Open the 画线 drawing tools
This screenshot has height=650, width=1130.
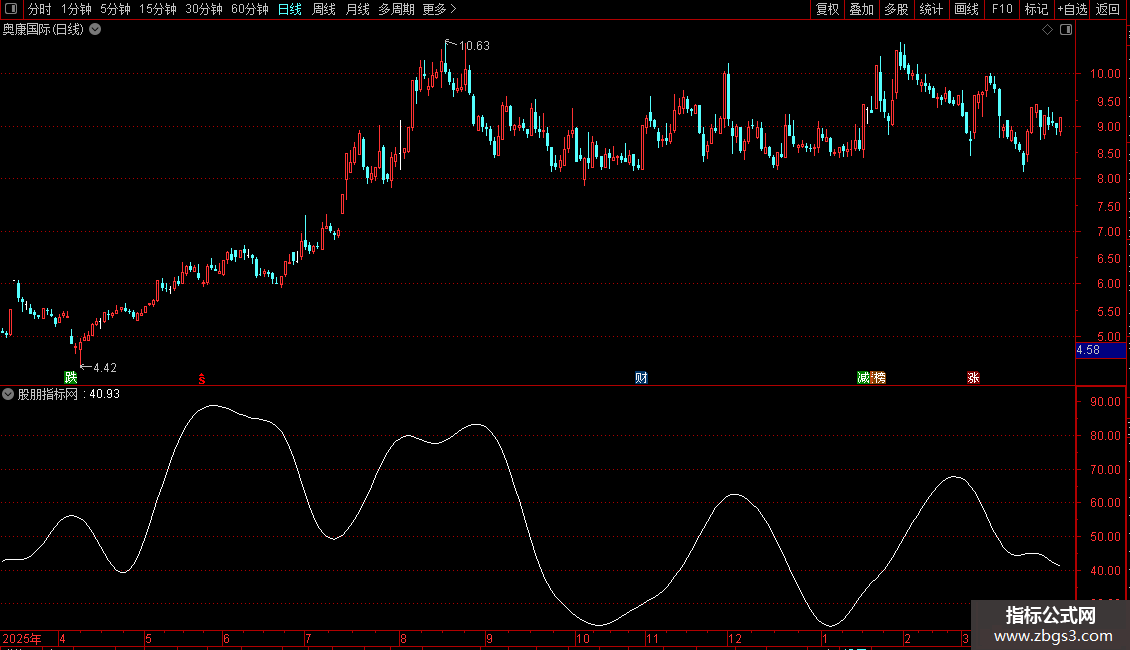pyautogui.click(x=966, y=9)
